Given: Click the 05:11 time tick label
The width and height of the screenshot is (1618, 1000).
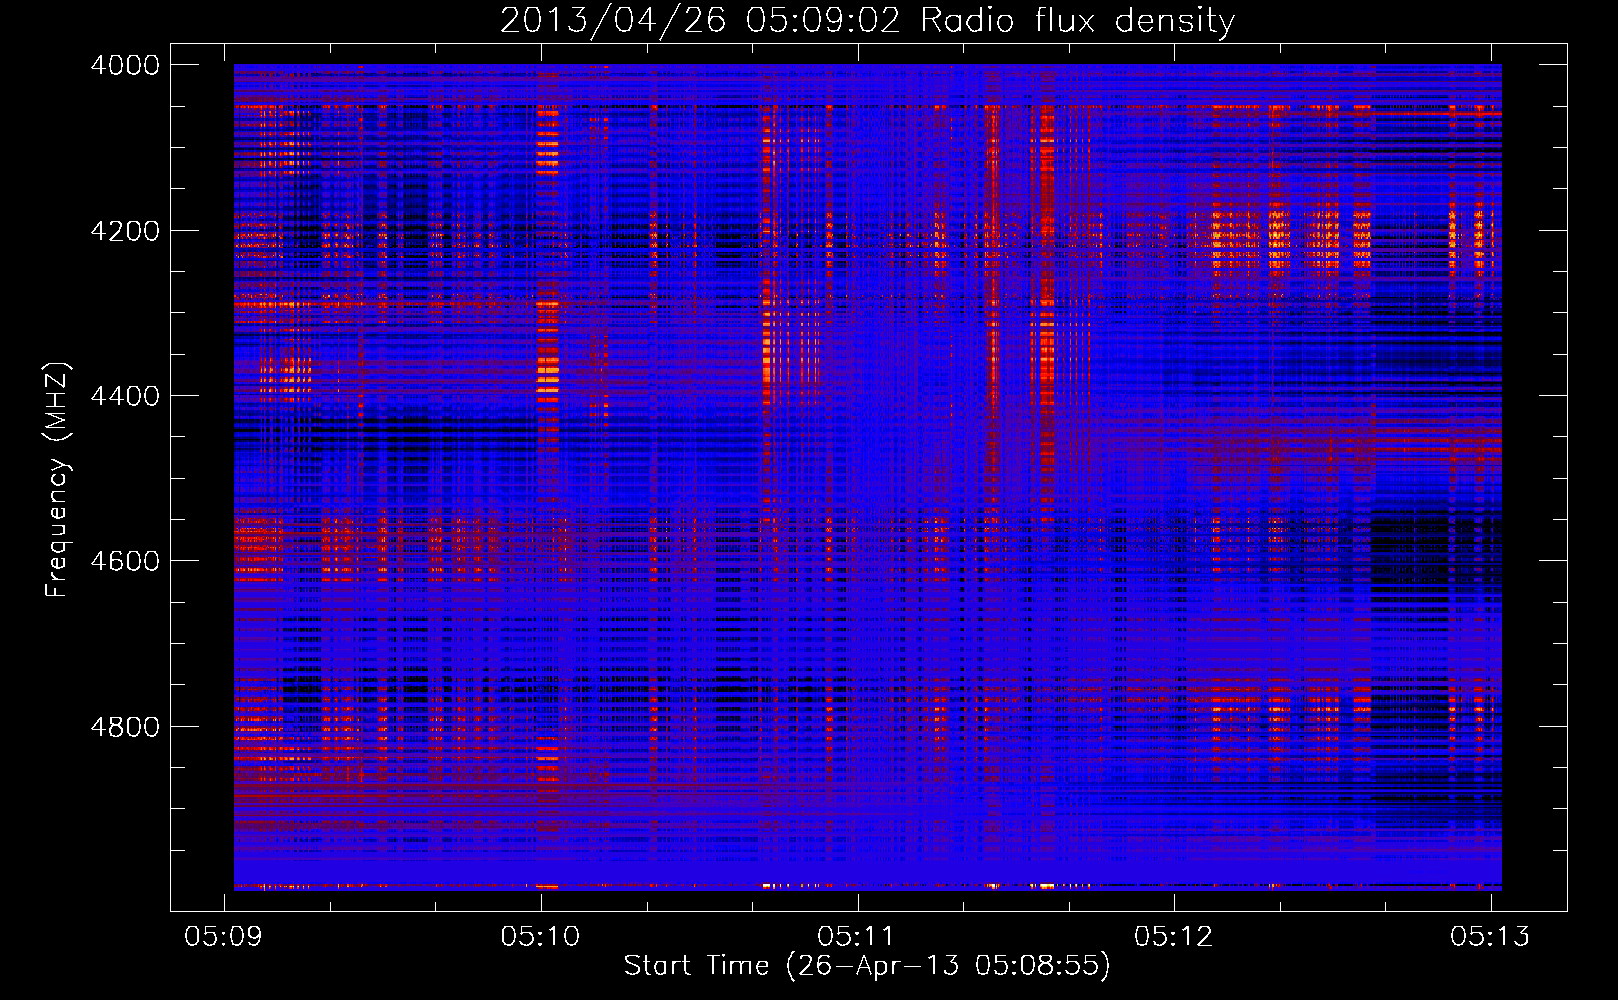Looking at the screenshot, I should (x=857, y=936).
